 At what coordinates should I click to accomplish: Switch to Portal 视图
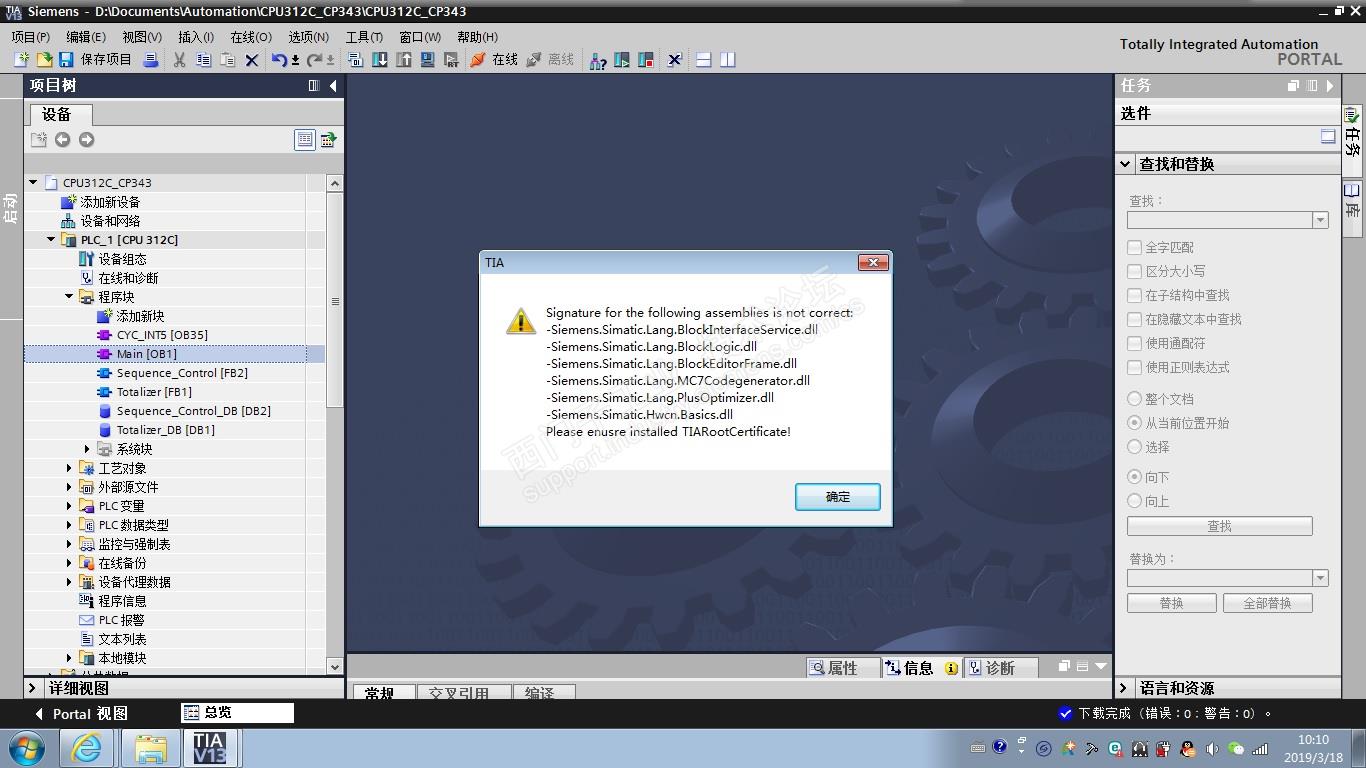(x=81, y=714)
